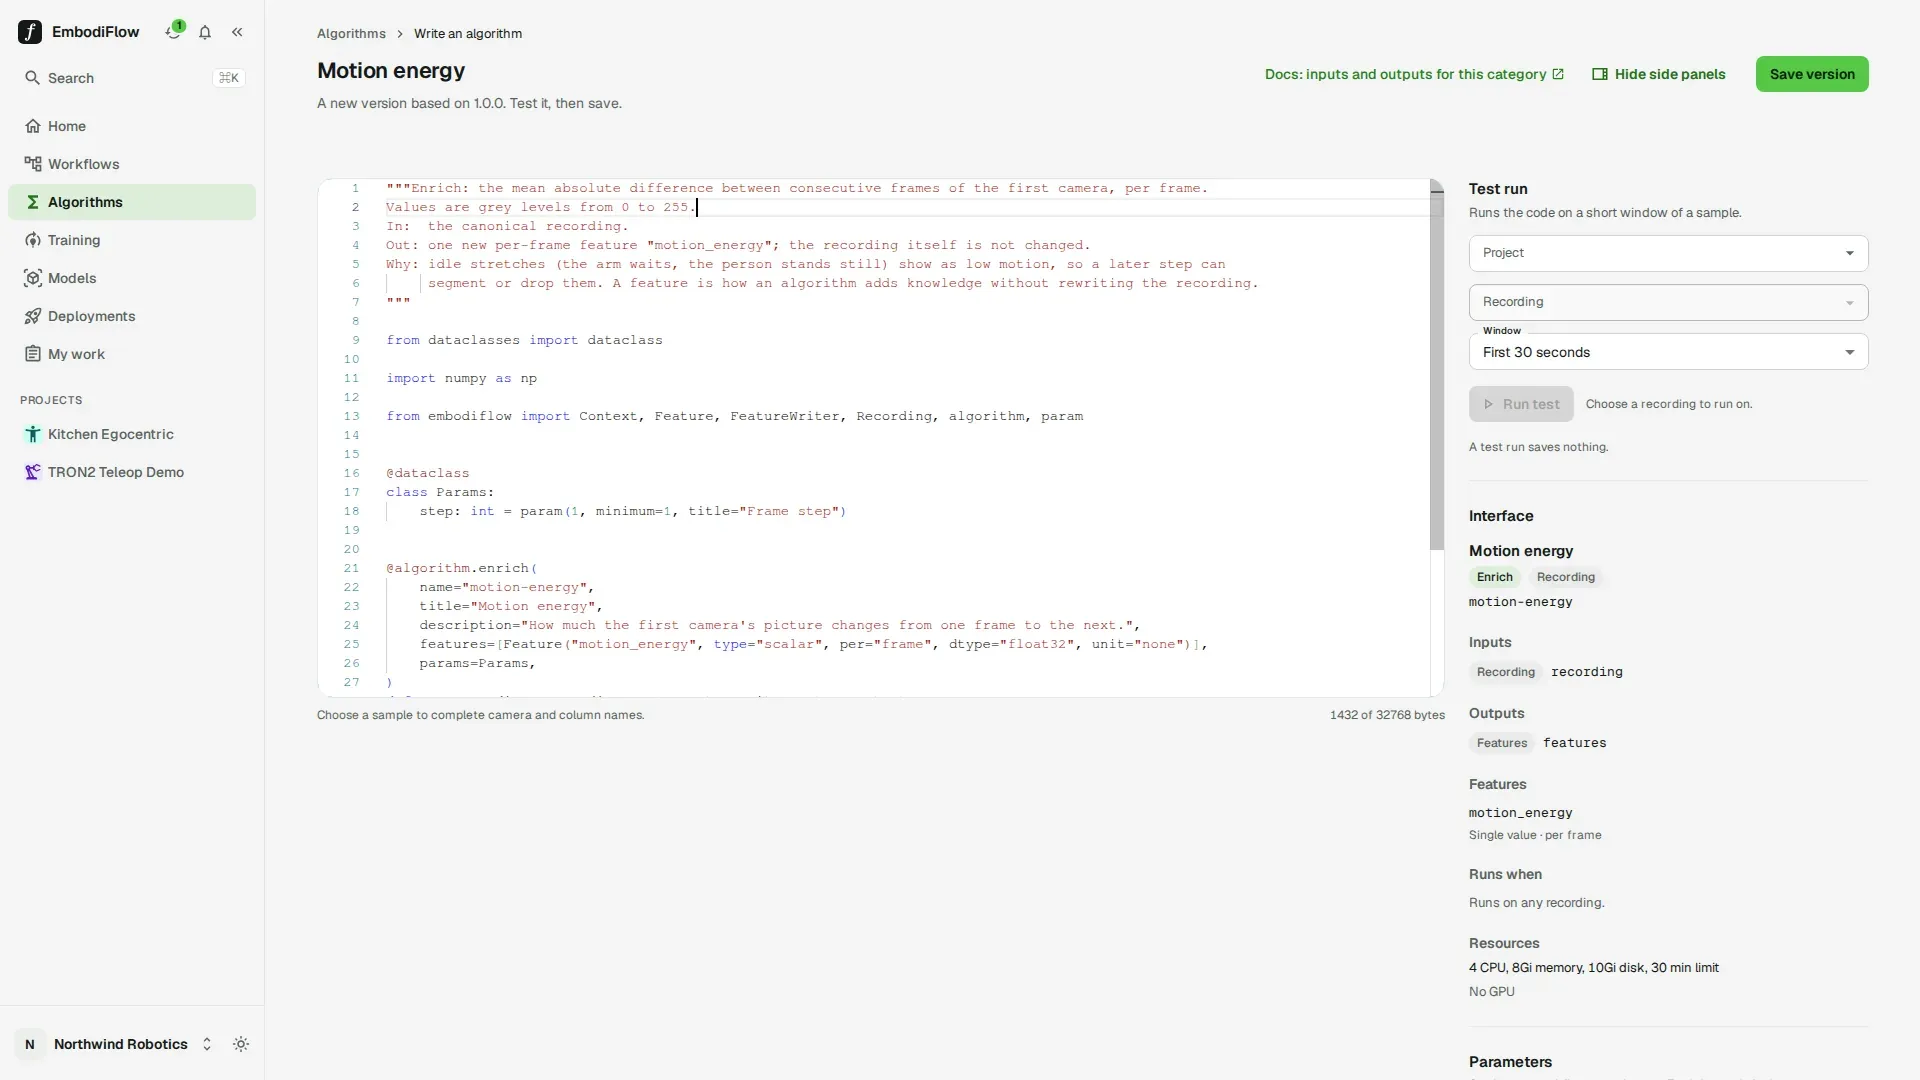Click the Workflows icon in the sidebar
Screen dimensions: 1920x1080
(33, 164)
